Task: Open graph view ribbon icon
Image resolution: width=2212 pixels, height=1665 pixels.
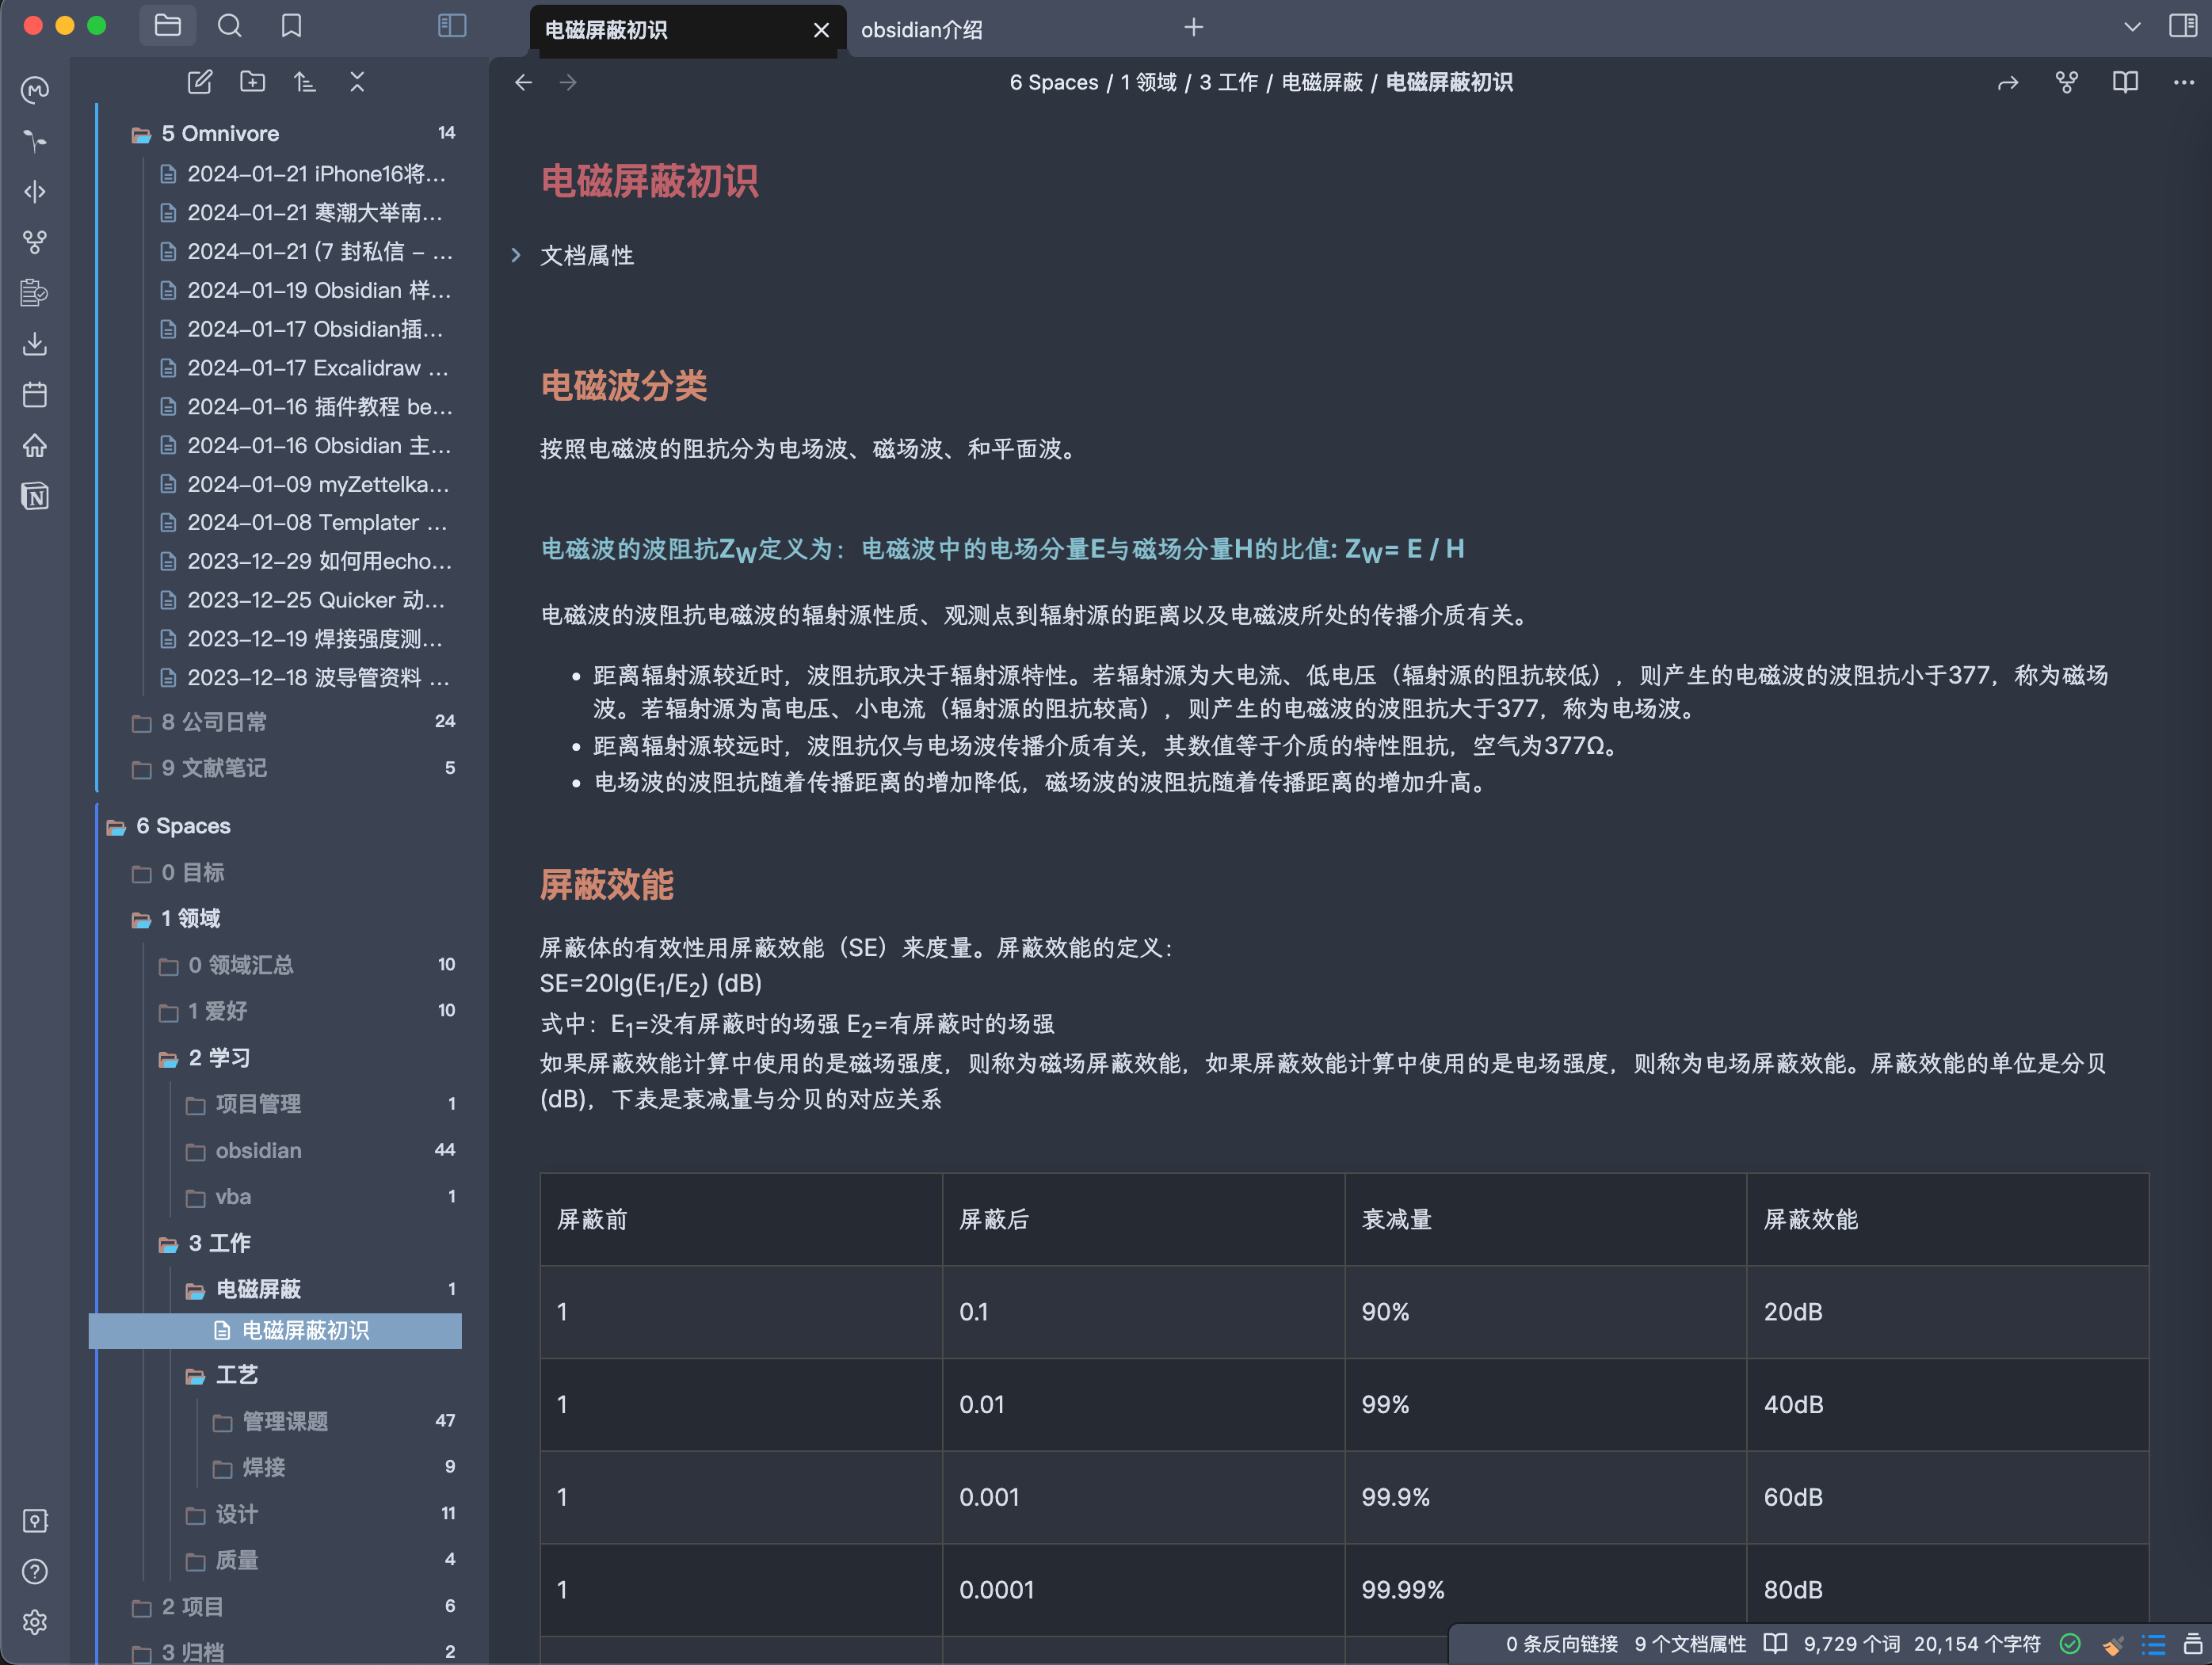Action: coord(35,242)
